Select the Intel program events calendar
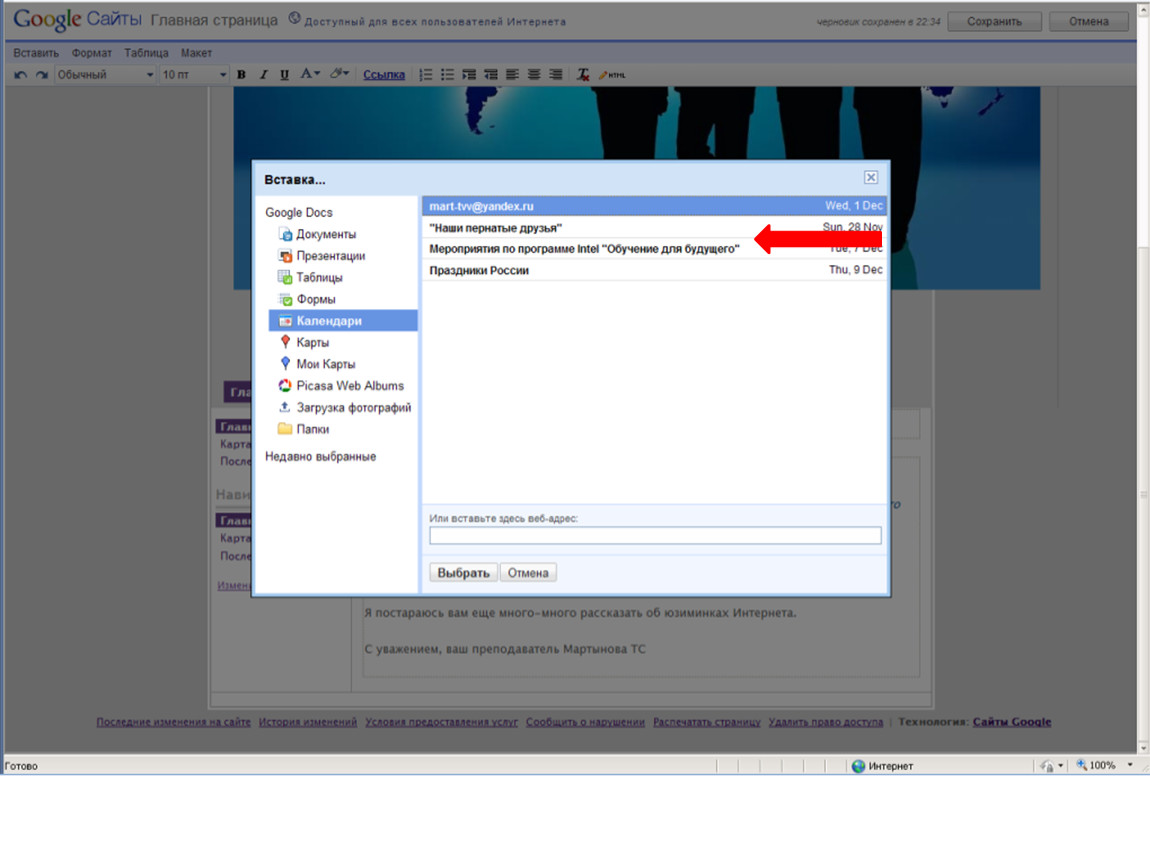This screenshot has height=864, width=1150. [654, 249]
